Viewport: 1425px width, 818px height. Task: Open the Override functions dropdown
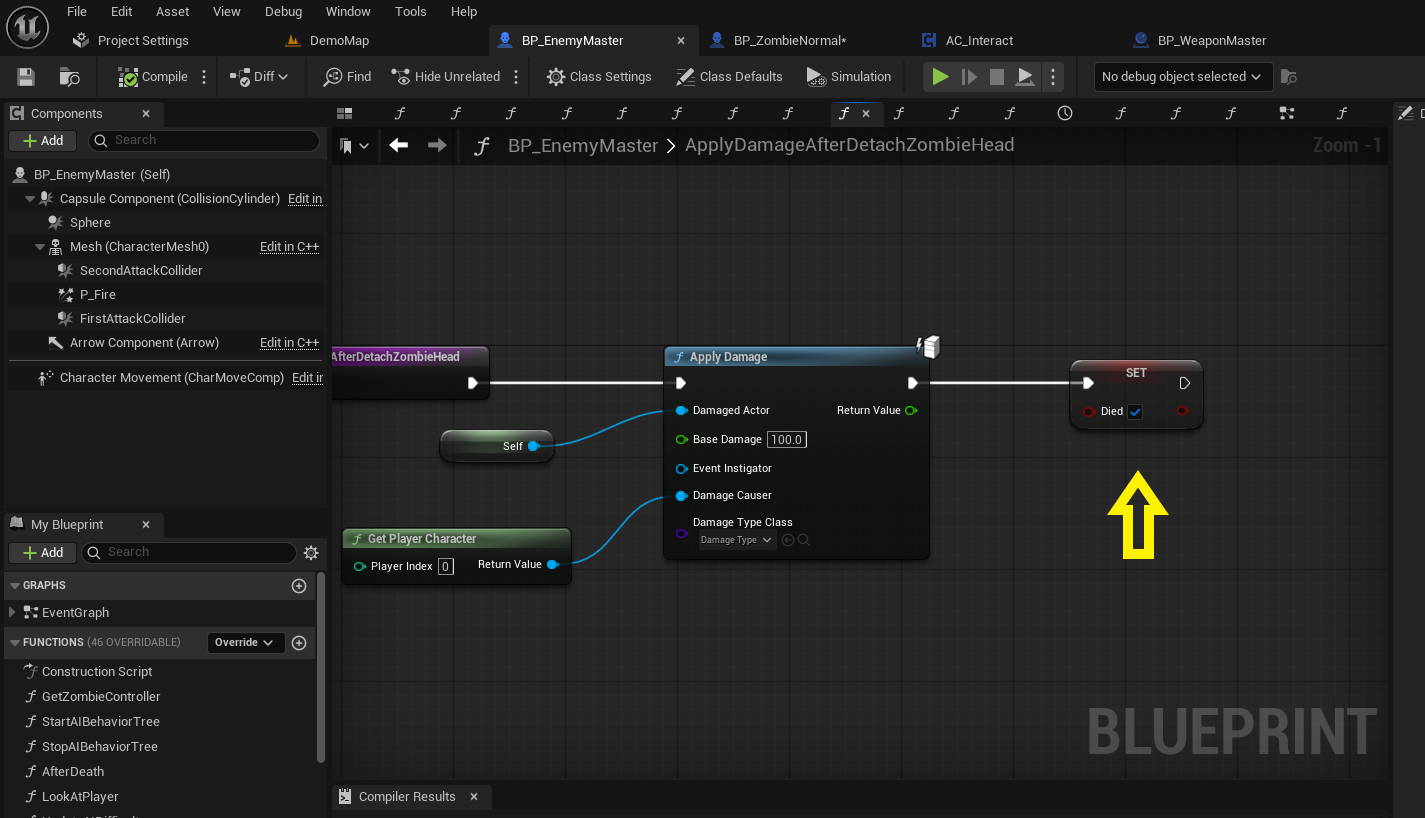point(245,643)
